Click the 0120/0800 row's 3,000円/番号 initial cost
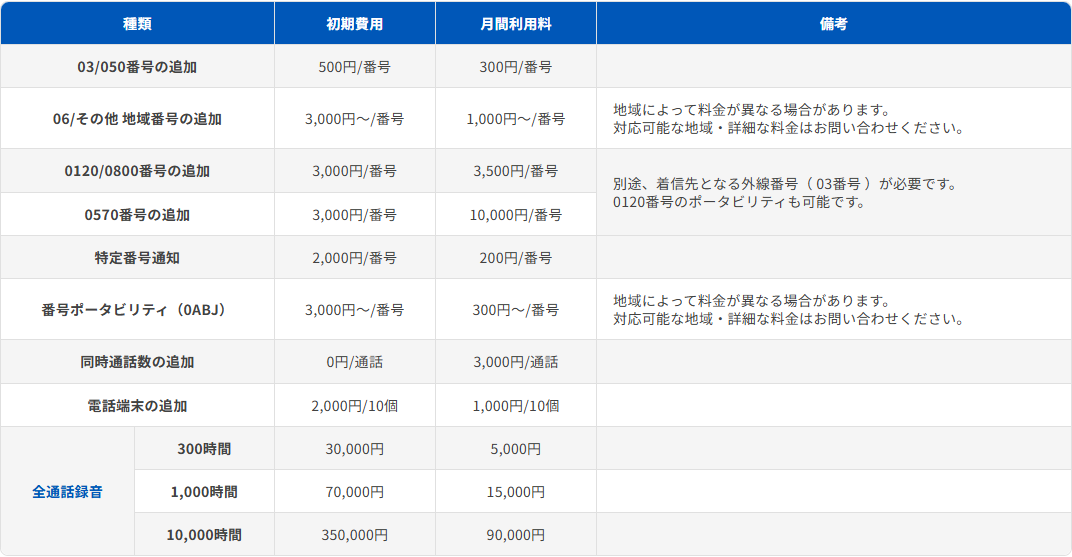The image size is (1072, 557). (355, 171)
